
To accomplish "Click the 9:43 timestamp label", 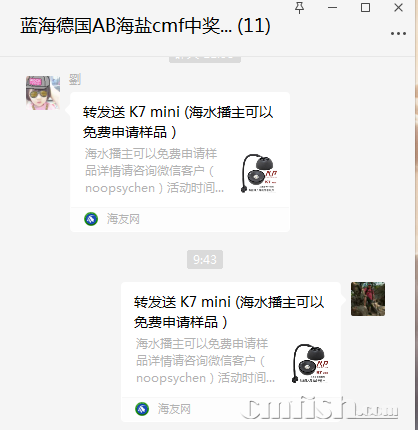I will click(x=205, y=259).
